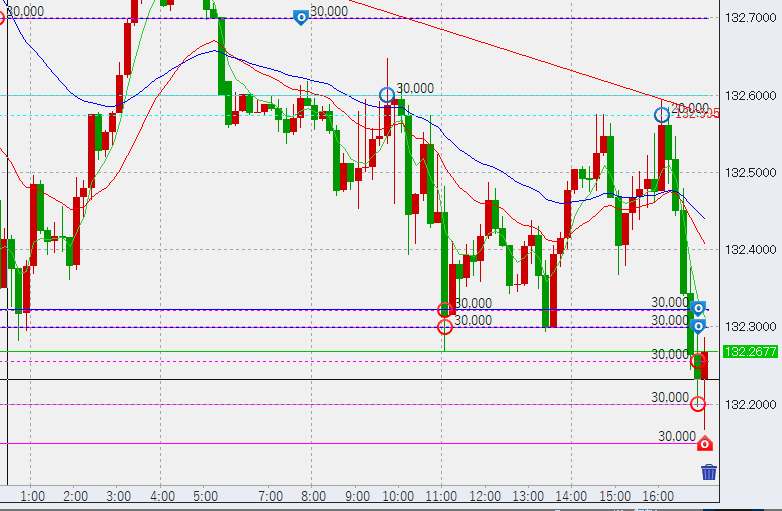The height and width of the screenshot is (511, 782).
Task: Click the lower red circle marker at 11:00
Action: [x=445, y=327]
